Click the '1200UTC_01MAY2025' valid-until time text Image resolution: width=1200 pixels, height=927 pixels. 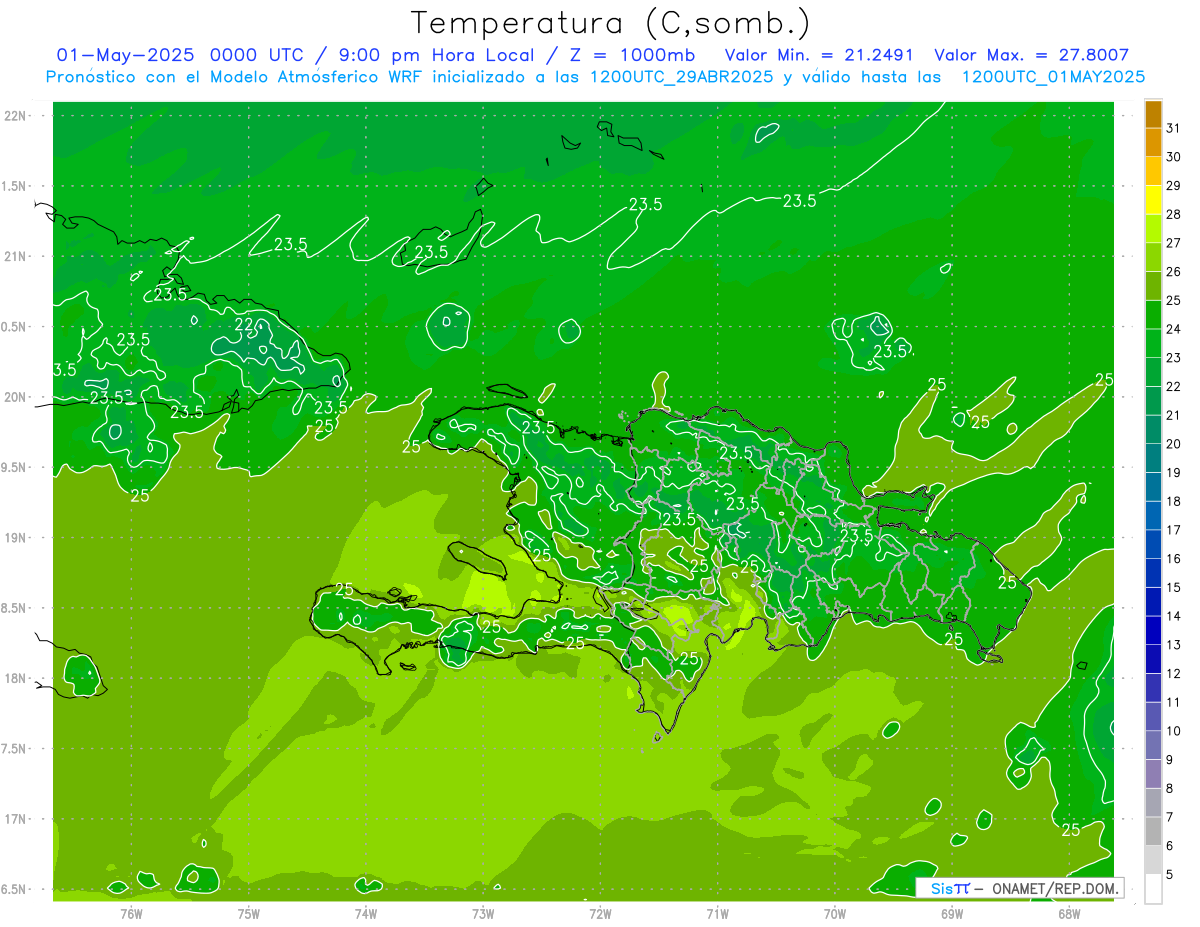1053,77
